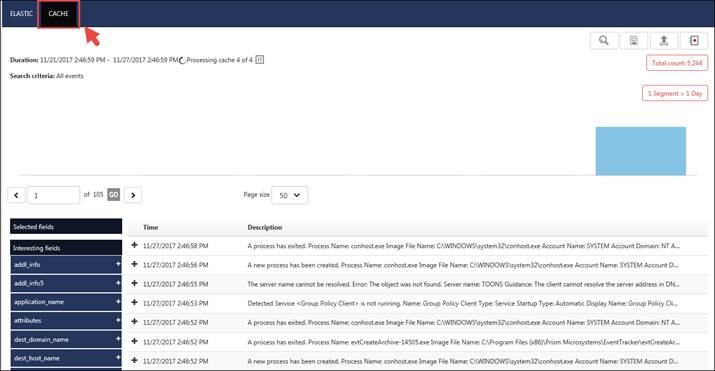Screen dimensions: 715x371
Task: Click the page number input field
Action: tap(54, 195)
